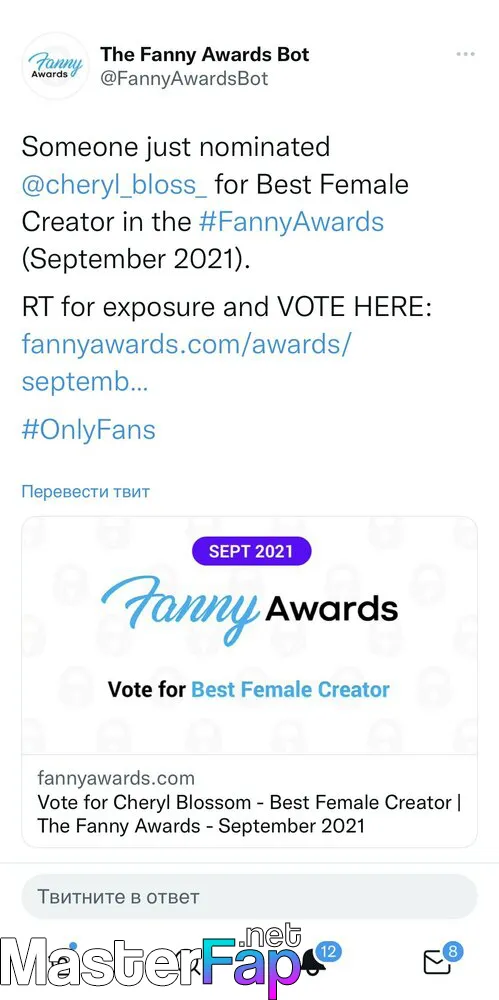
Task: Open the @FannyAwardsBot handle
Action: pos(184,78)
